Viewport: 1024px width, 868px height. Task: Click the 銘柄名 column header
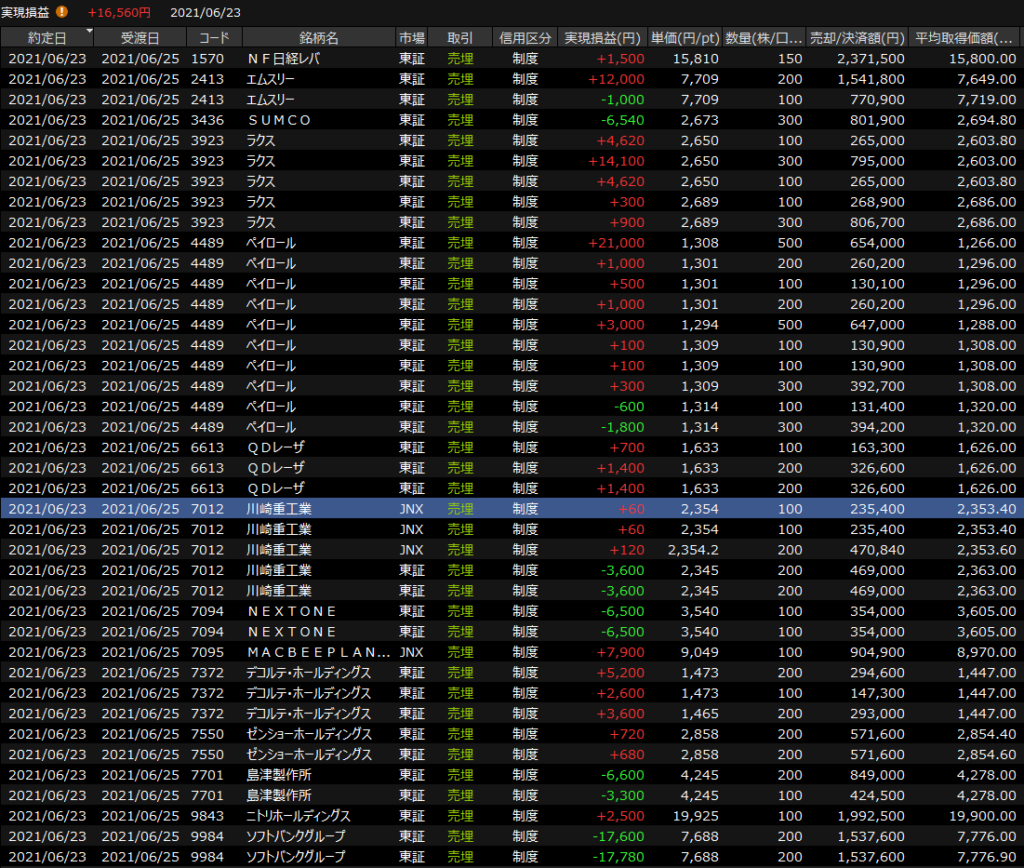[318, 38]
